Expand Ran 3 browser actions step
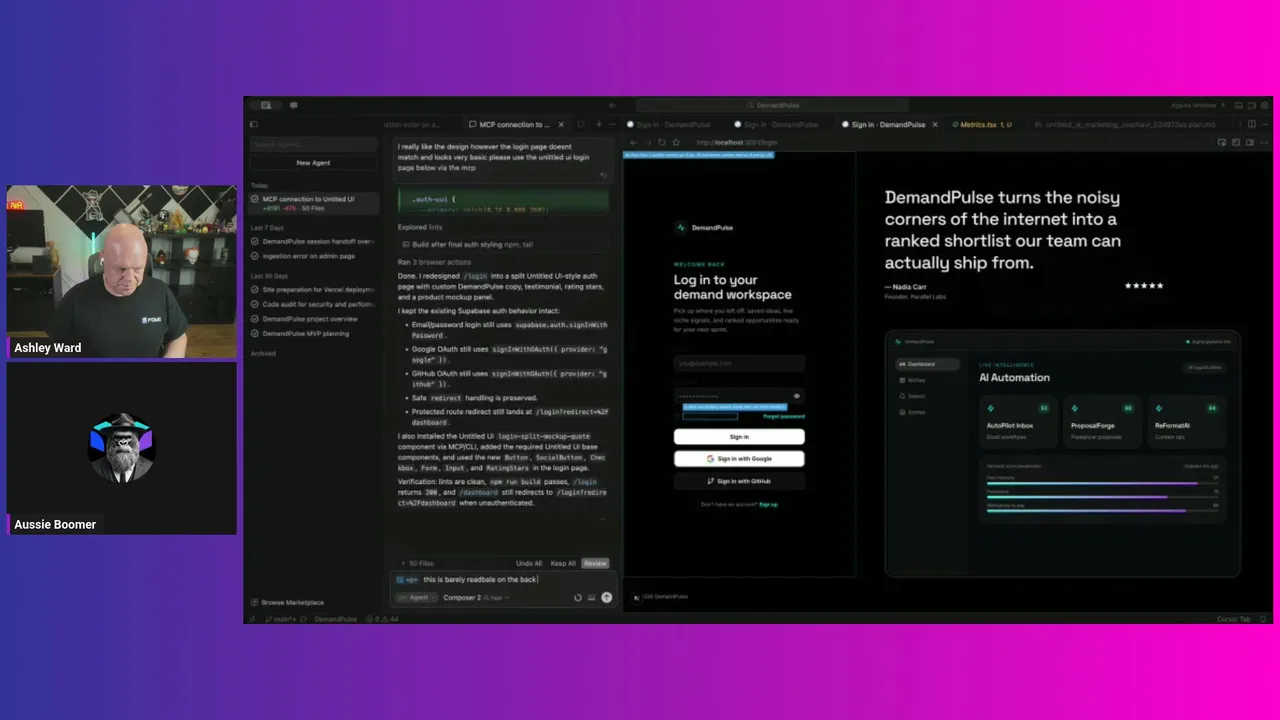 pos(434,262)
